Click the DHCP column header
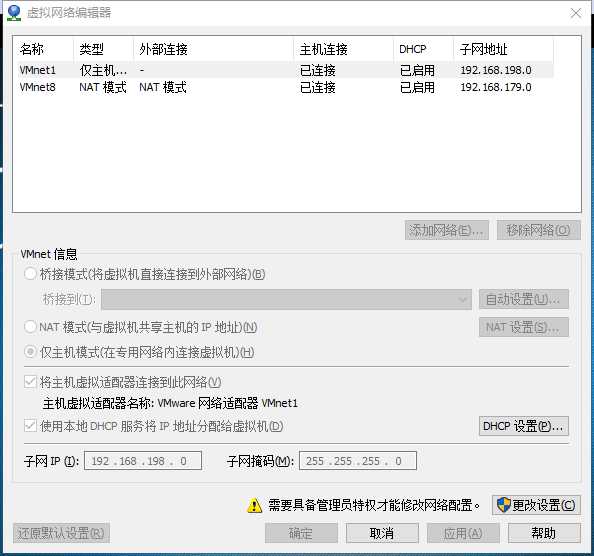 424,49
